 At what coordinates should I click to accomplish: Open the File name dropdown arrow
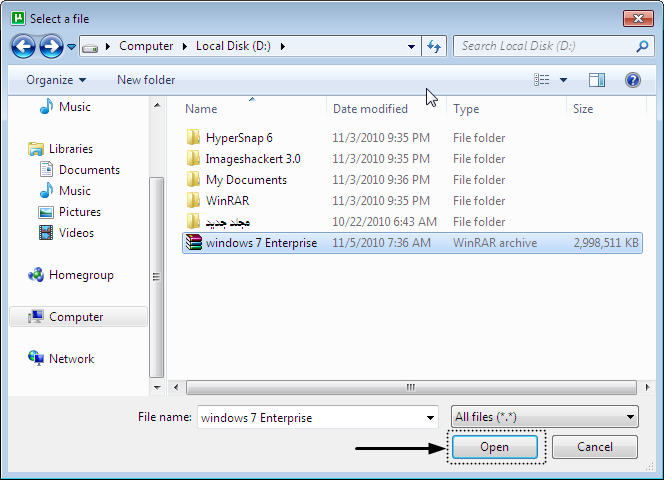(x=430, y=418)
